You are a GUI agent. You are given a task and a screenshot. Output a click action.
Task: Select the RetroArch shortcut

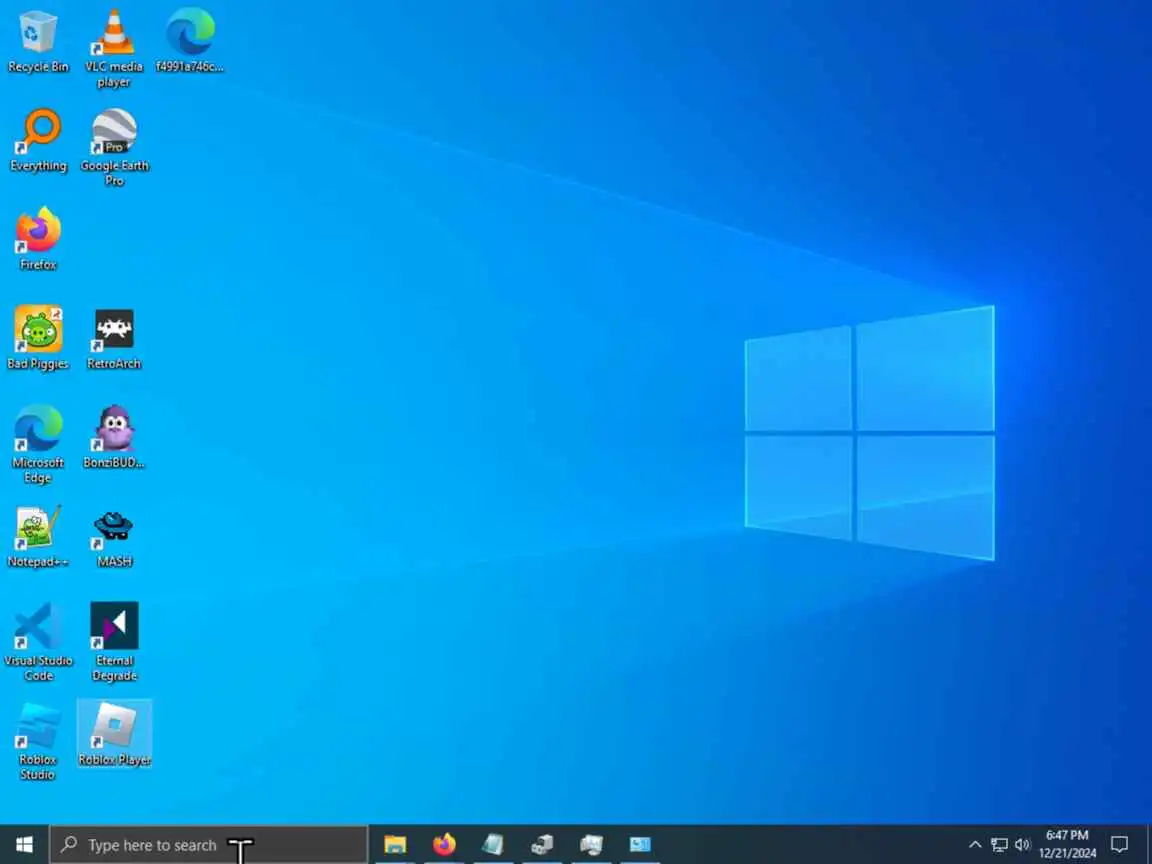point(114,338)
